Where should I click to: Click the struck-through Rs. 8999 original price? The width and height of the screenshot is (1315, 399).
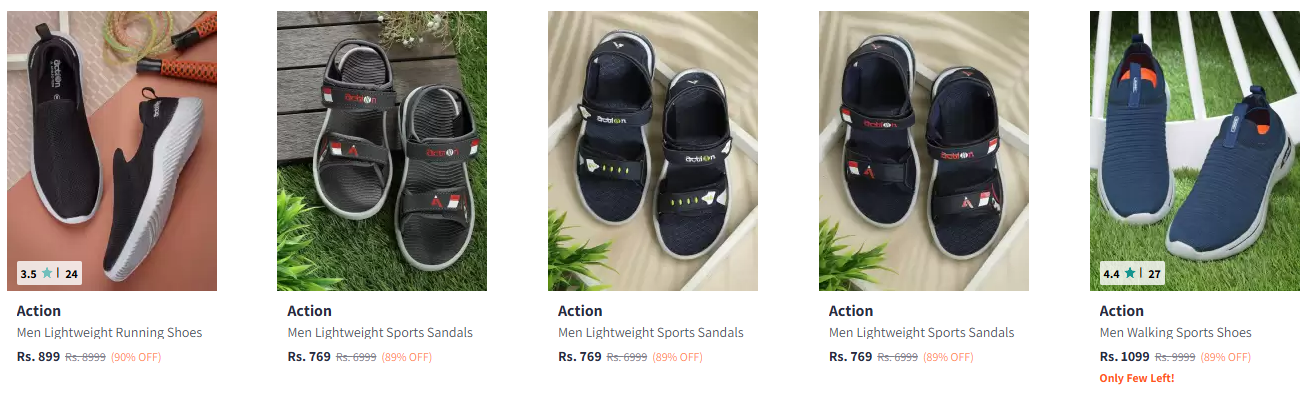[x=86, y=357]
